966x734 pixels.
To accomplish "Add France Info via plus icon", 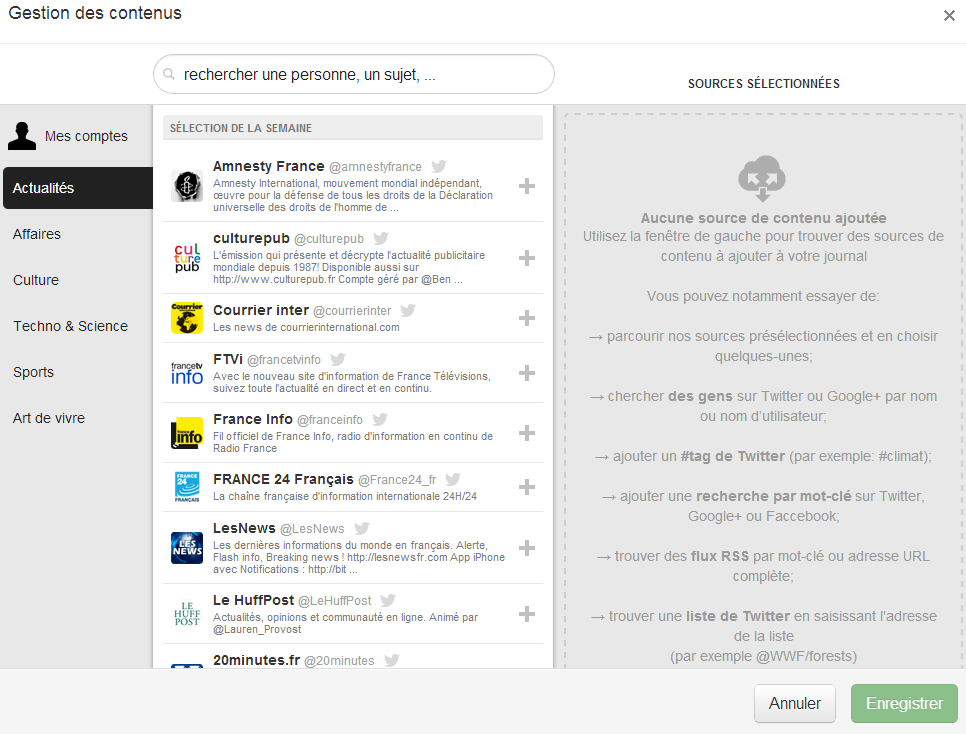I will pyautogui.click(x=527, y=433).
